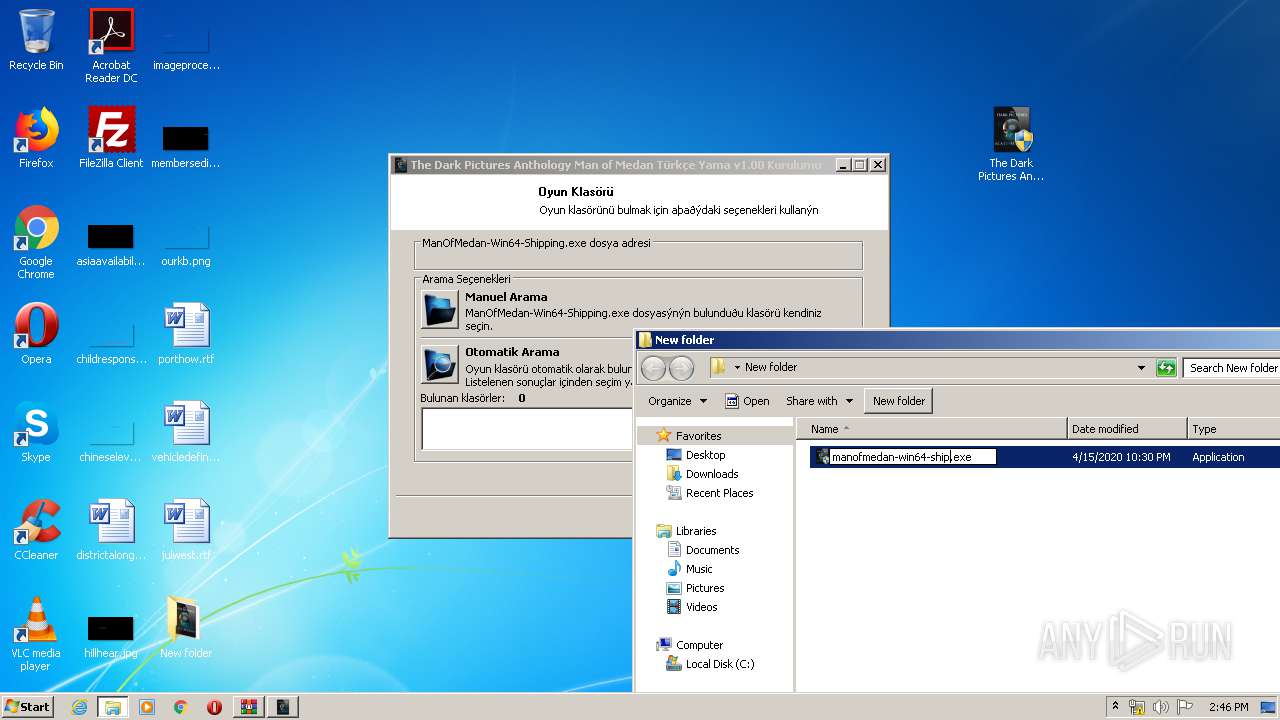Image resolution: width=1280 pixels, height=720 pixels.
Task: Select VLC media player desktop shortcut
Action: tap(36, 635)
